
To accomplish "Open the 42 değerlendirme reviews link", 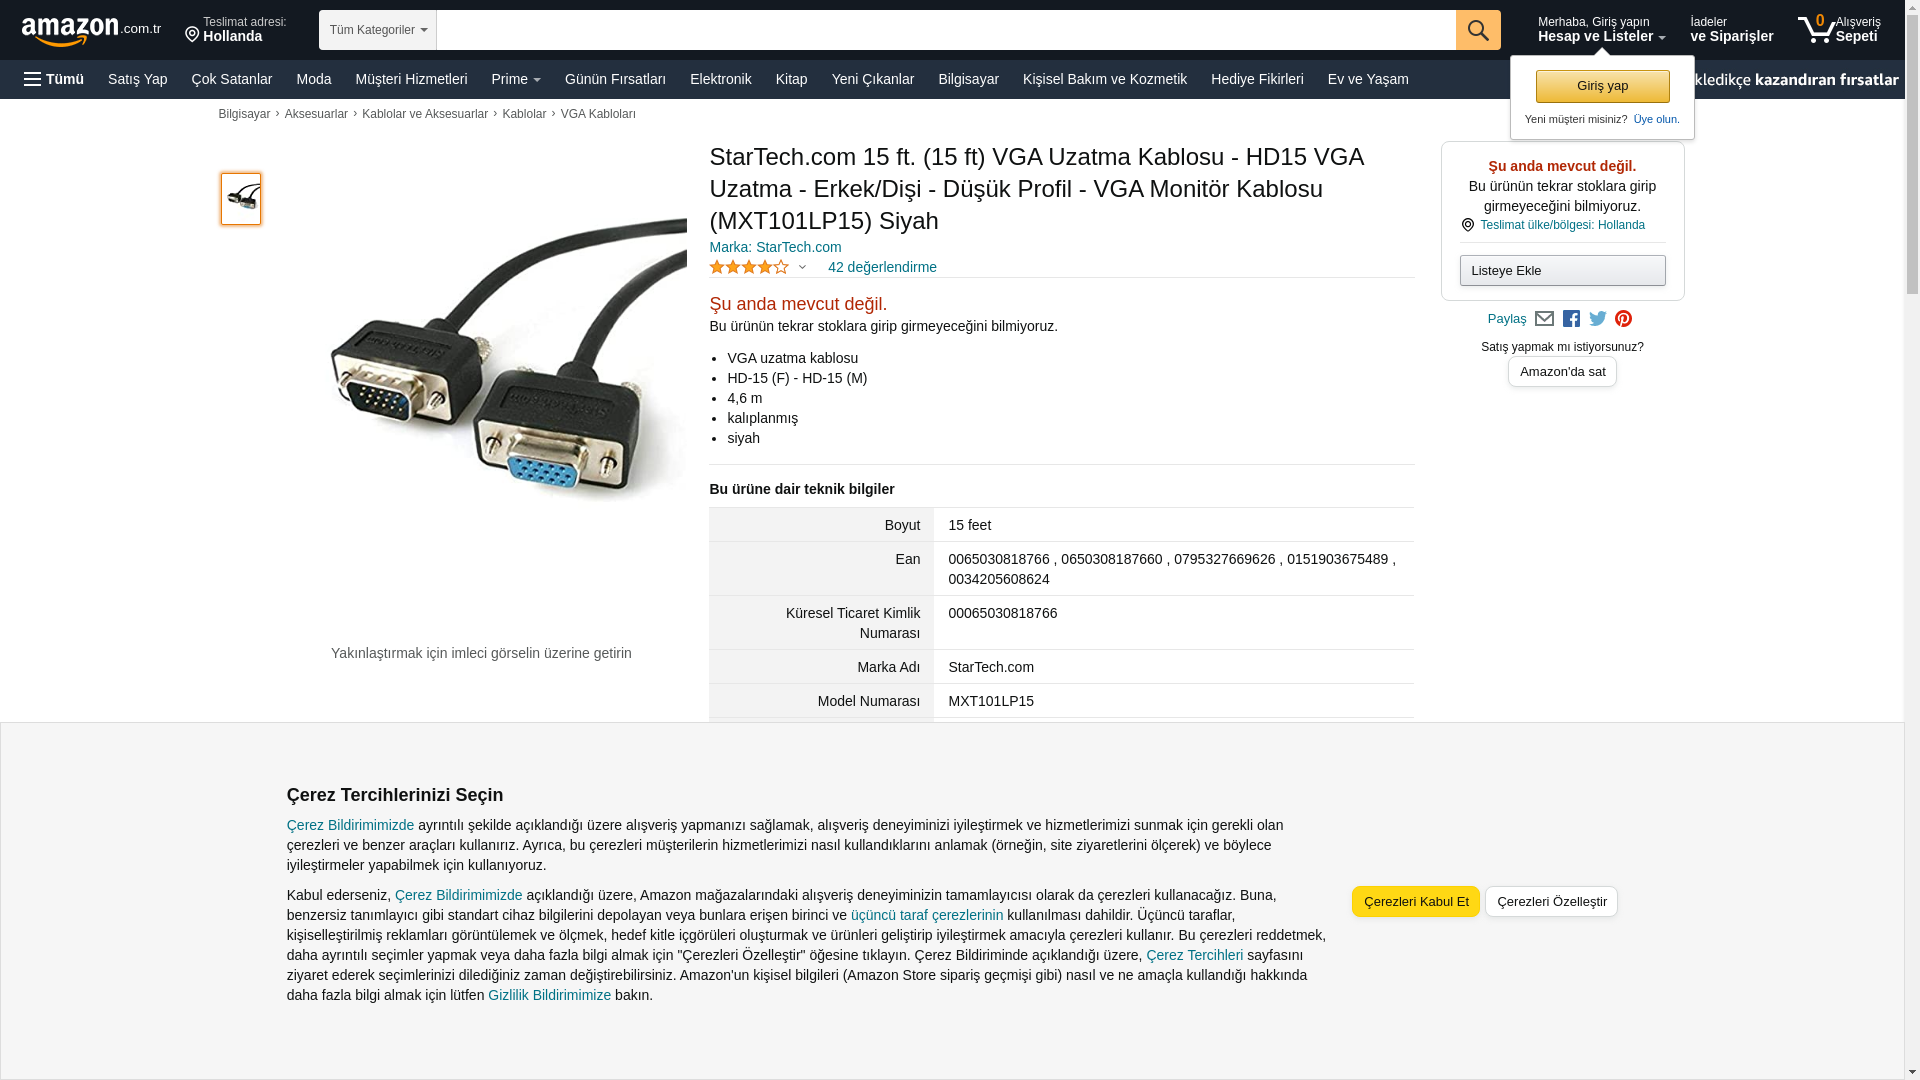I will tap(882, 267).
